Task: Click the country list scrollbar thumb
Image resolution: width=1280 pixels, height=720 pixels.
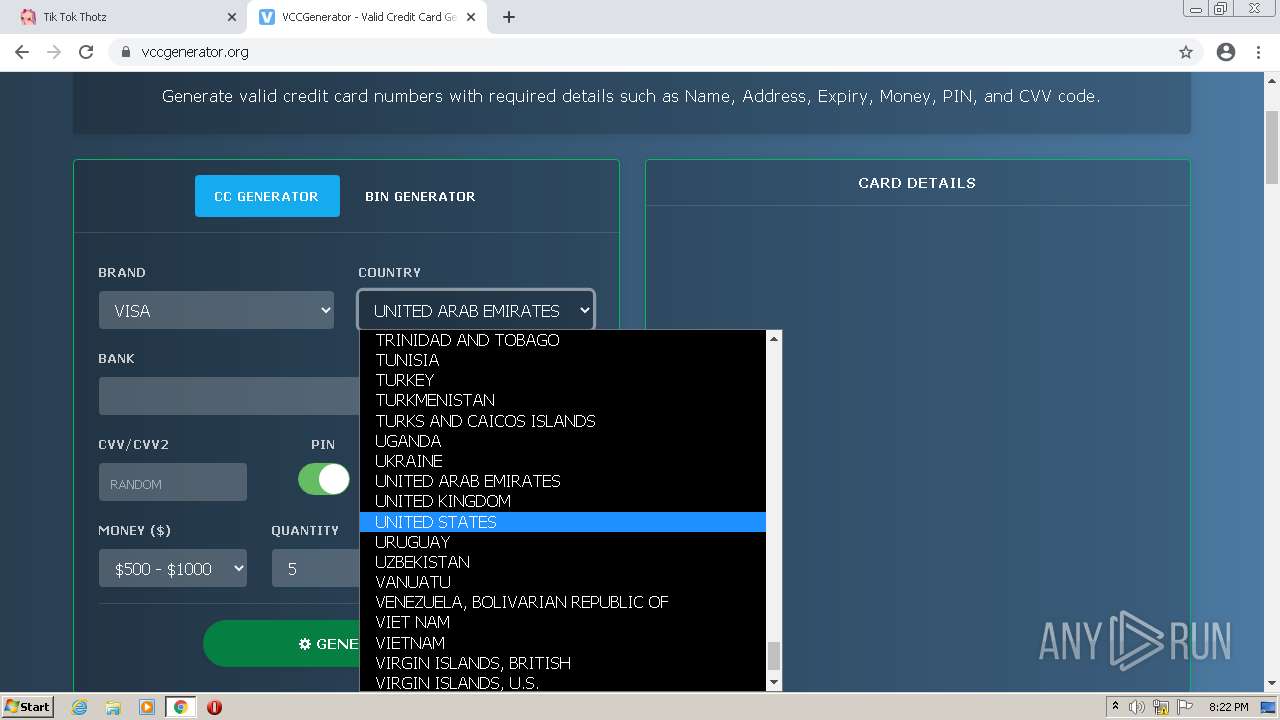Action: click(x=773, y=656)
